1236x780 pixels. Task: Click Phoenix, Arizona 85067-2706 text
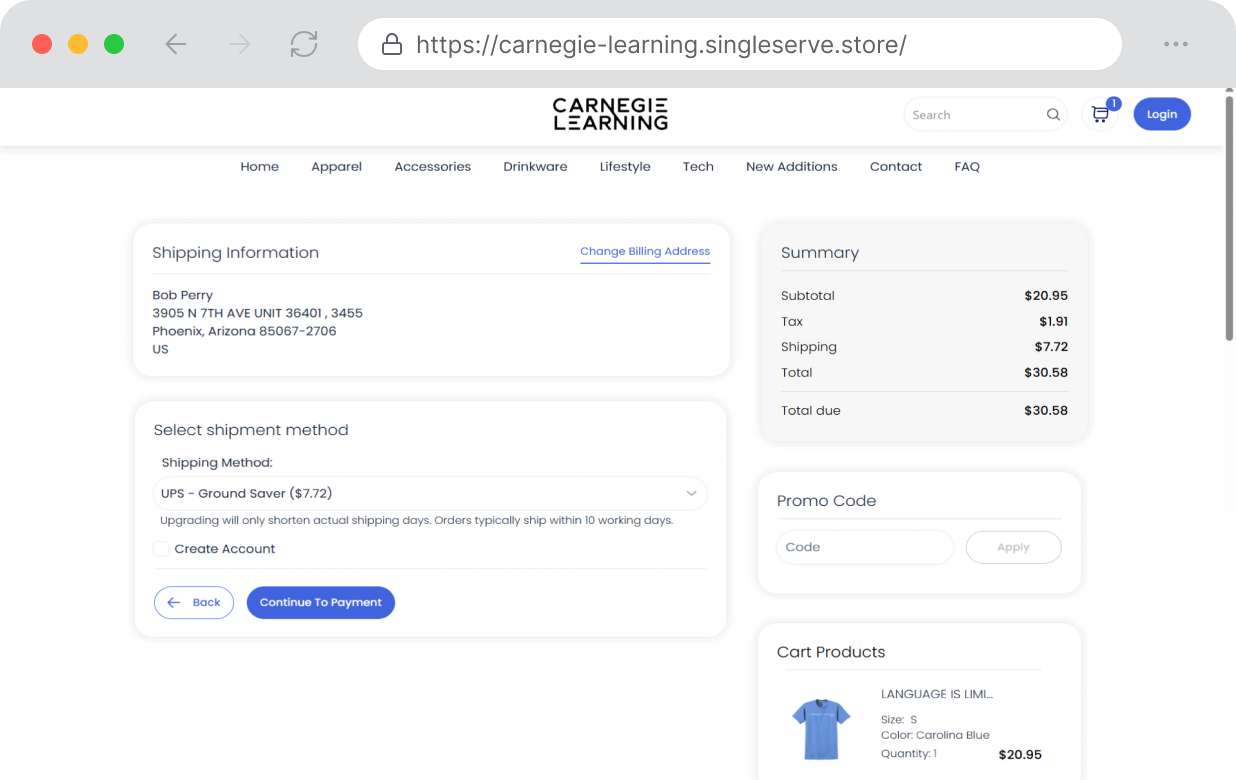point(244,331)
